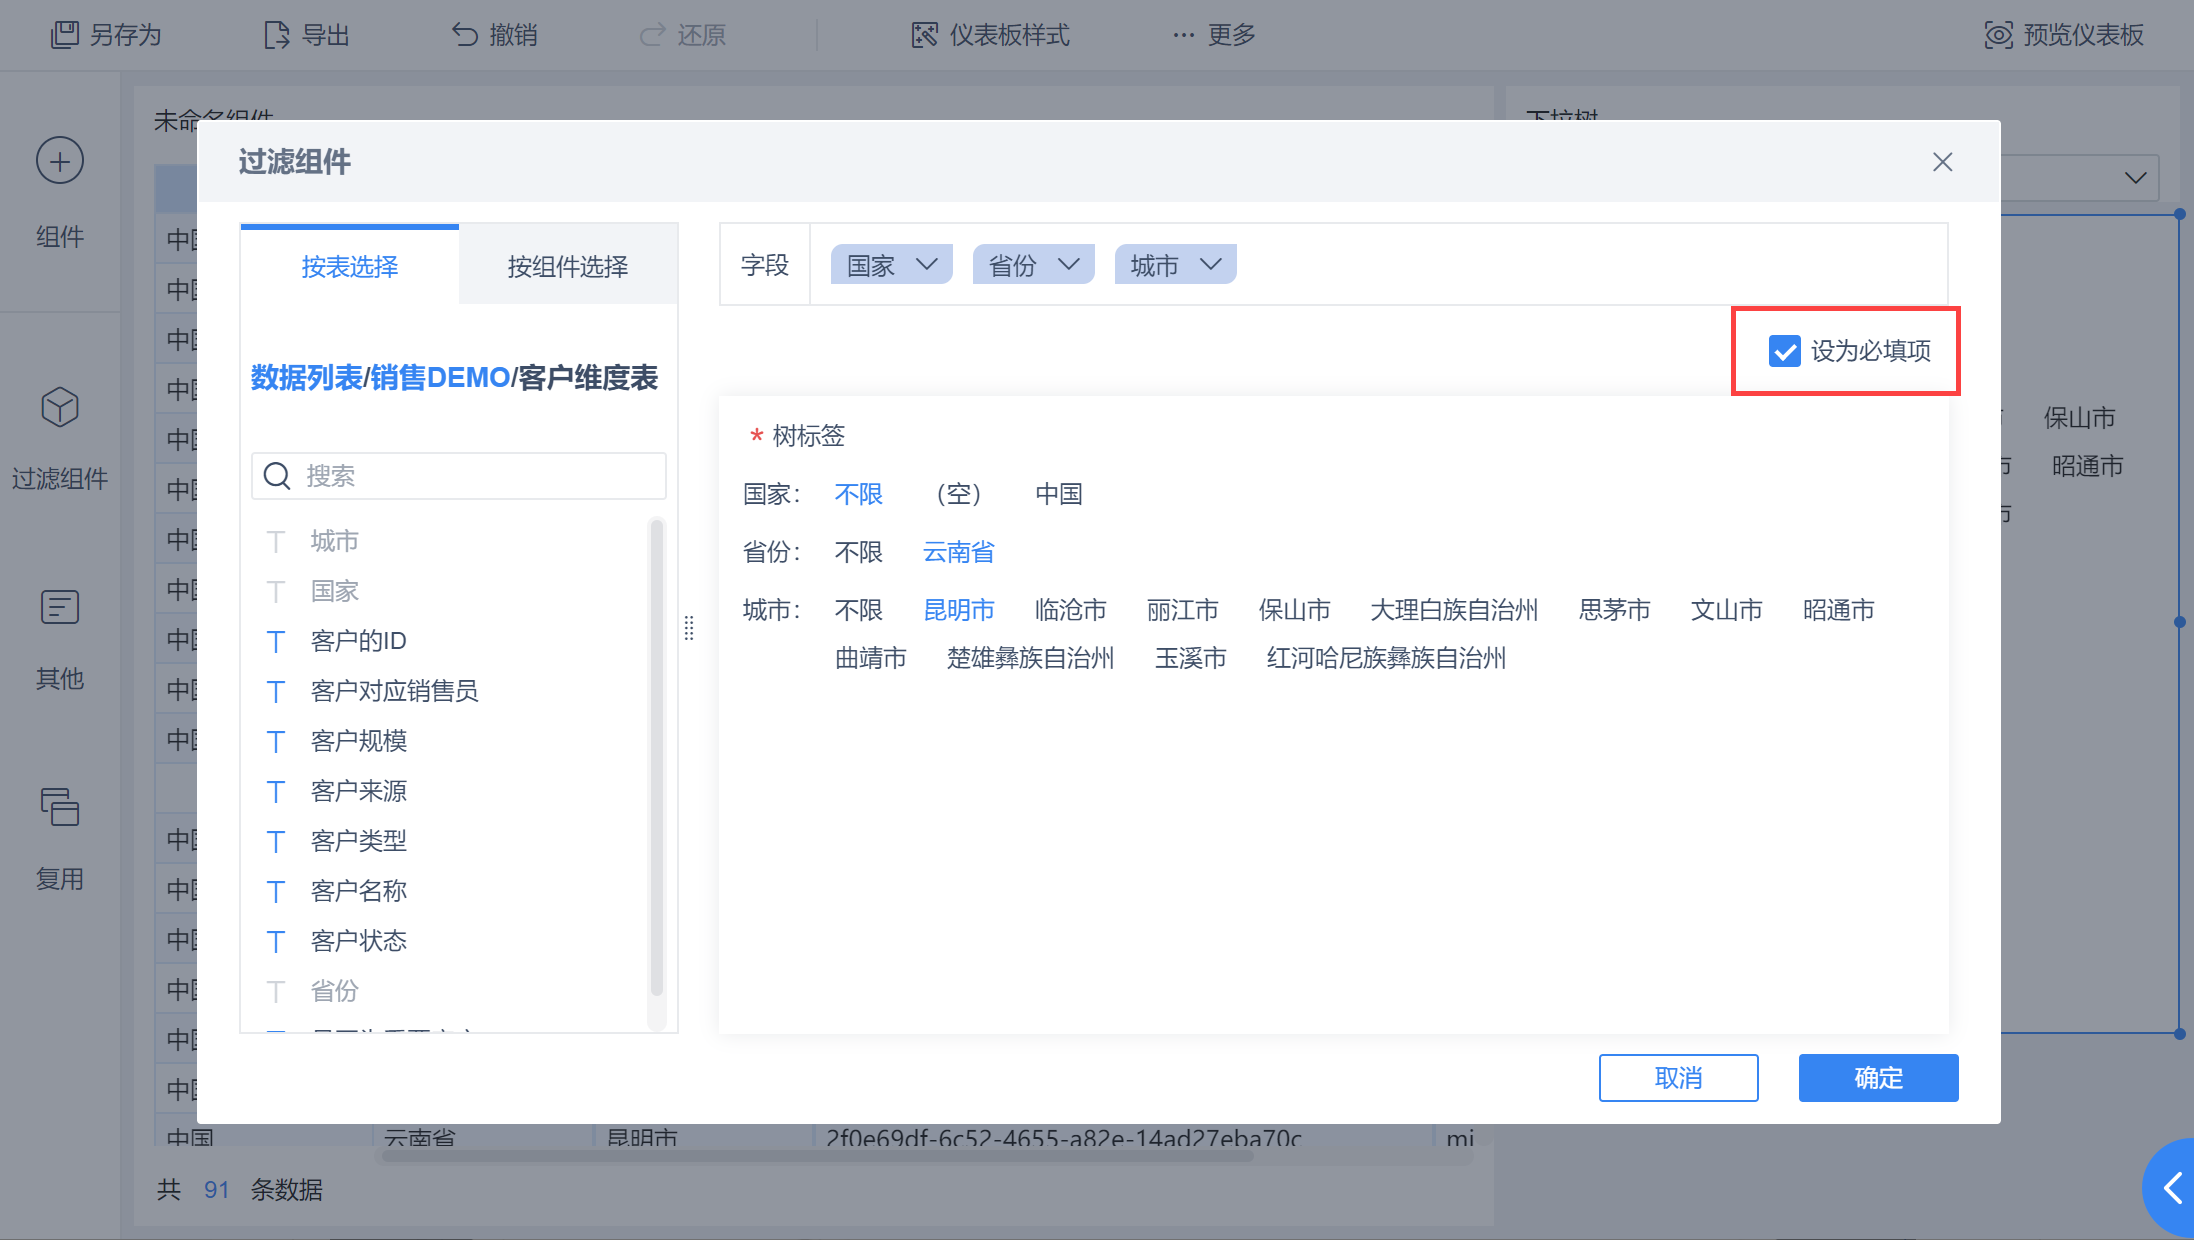Image resolution: width=2194 pixels, height=1240 pixels.
Task: Uncheck the 设为必填项 checkbox
Action: coord(1785,351)
